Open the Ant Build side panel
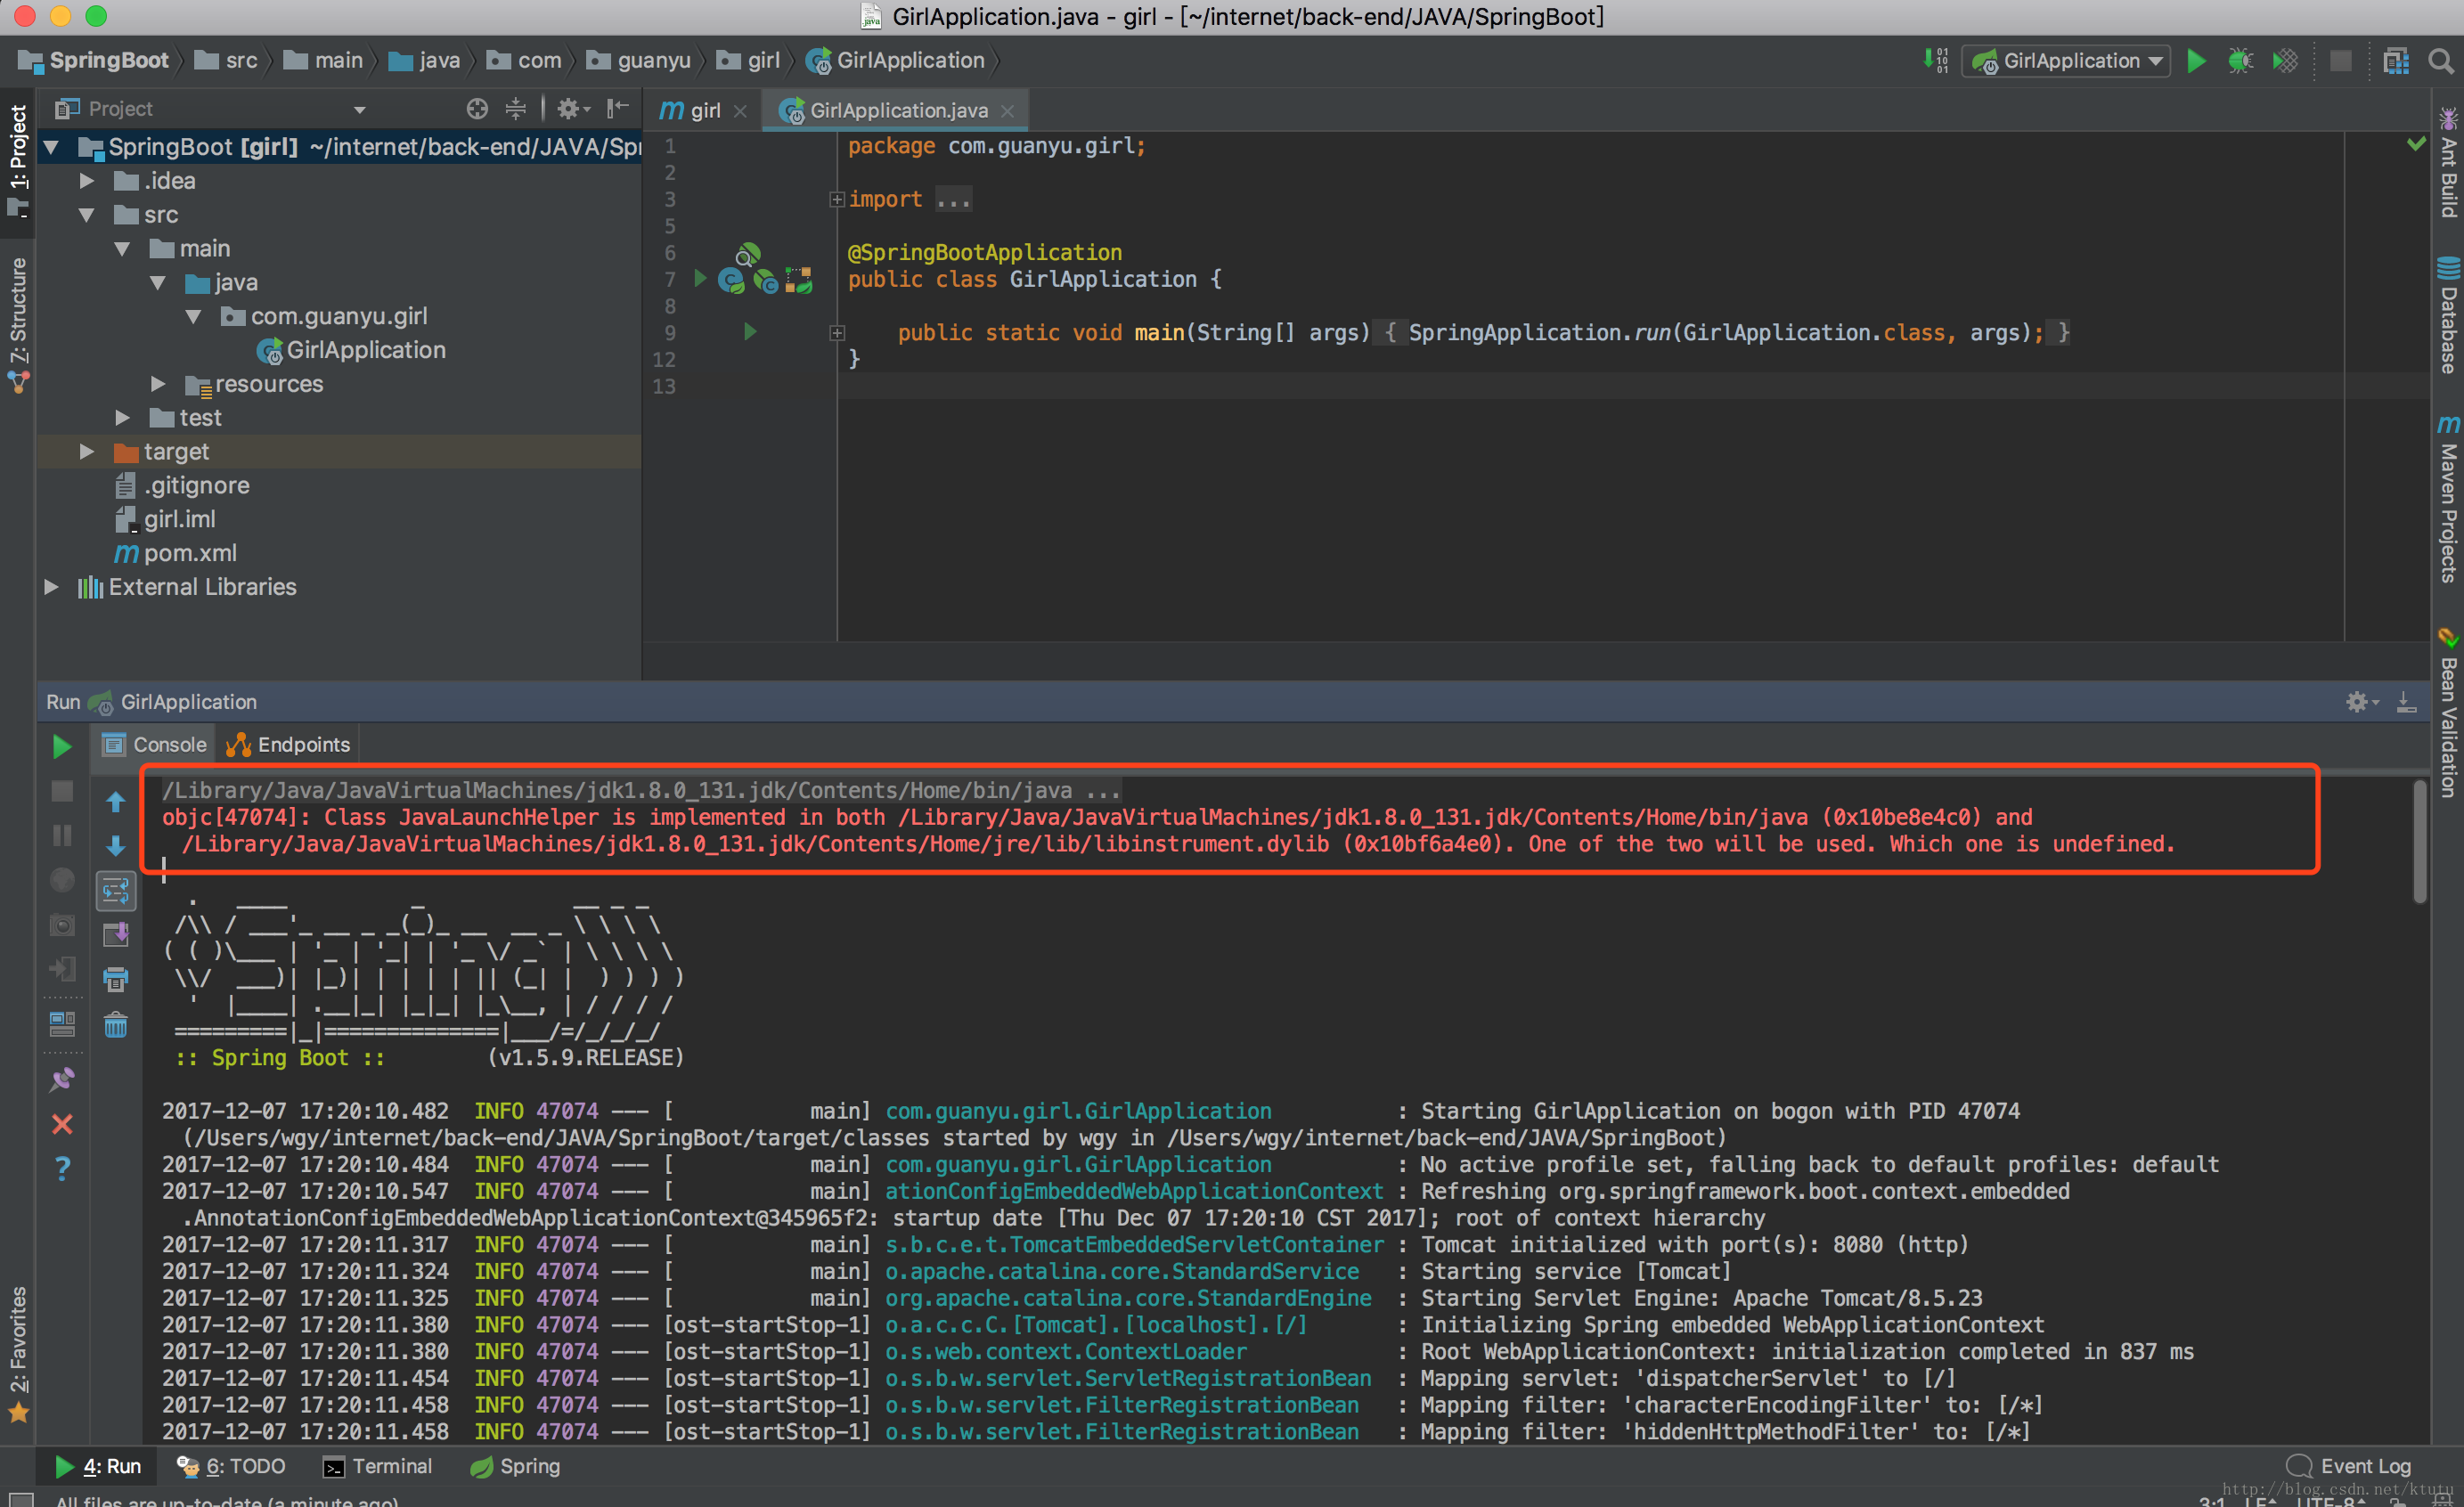Image resolution: width=2464 pixels, height=1507 pixels. (x=2447, y=162)
